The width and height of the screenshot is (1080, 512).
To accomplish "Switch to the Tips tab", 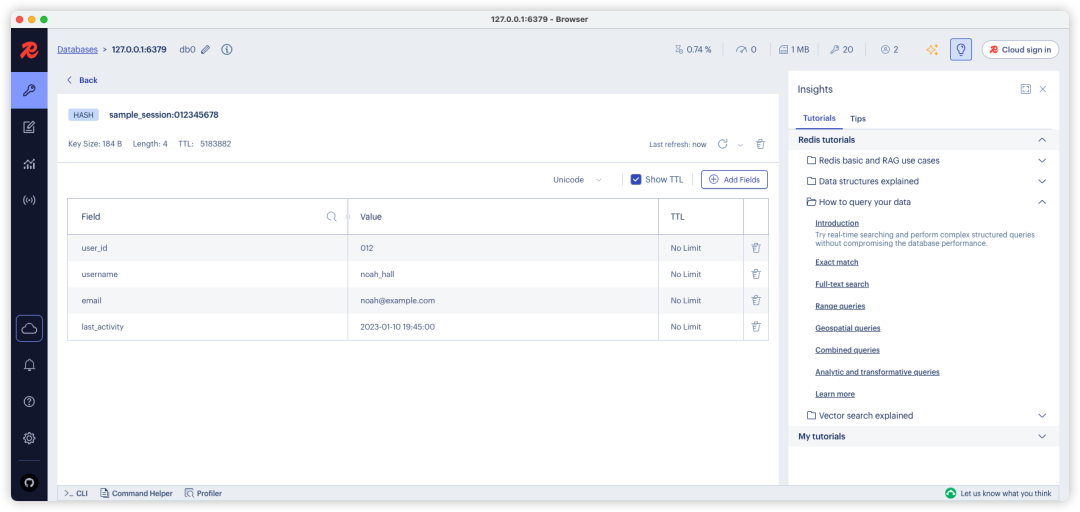I will click(858, 119).
